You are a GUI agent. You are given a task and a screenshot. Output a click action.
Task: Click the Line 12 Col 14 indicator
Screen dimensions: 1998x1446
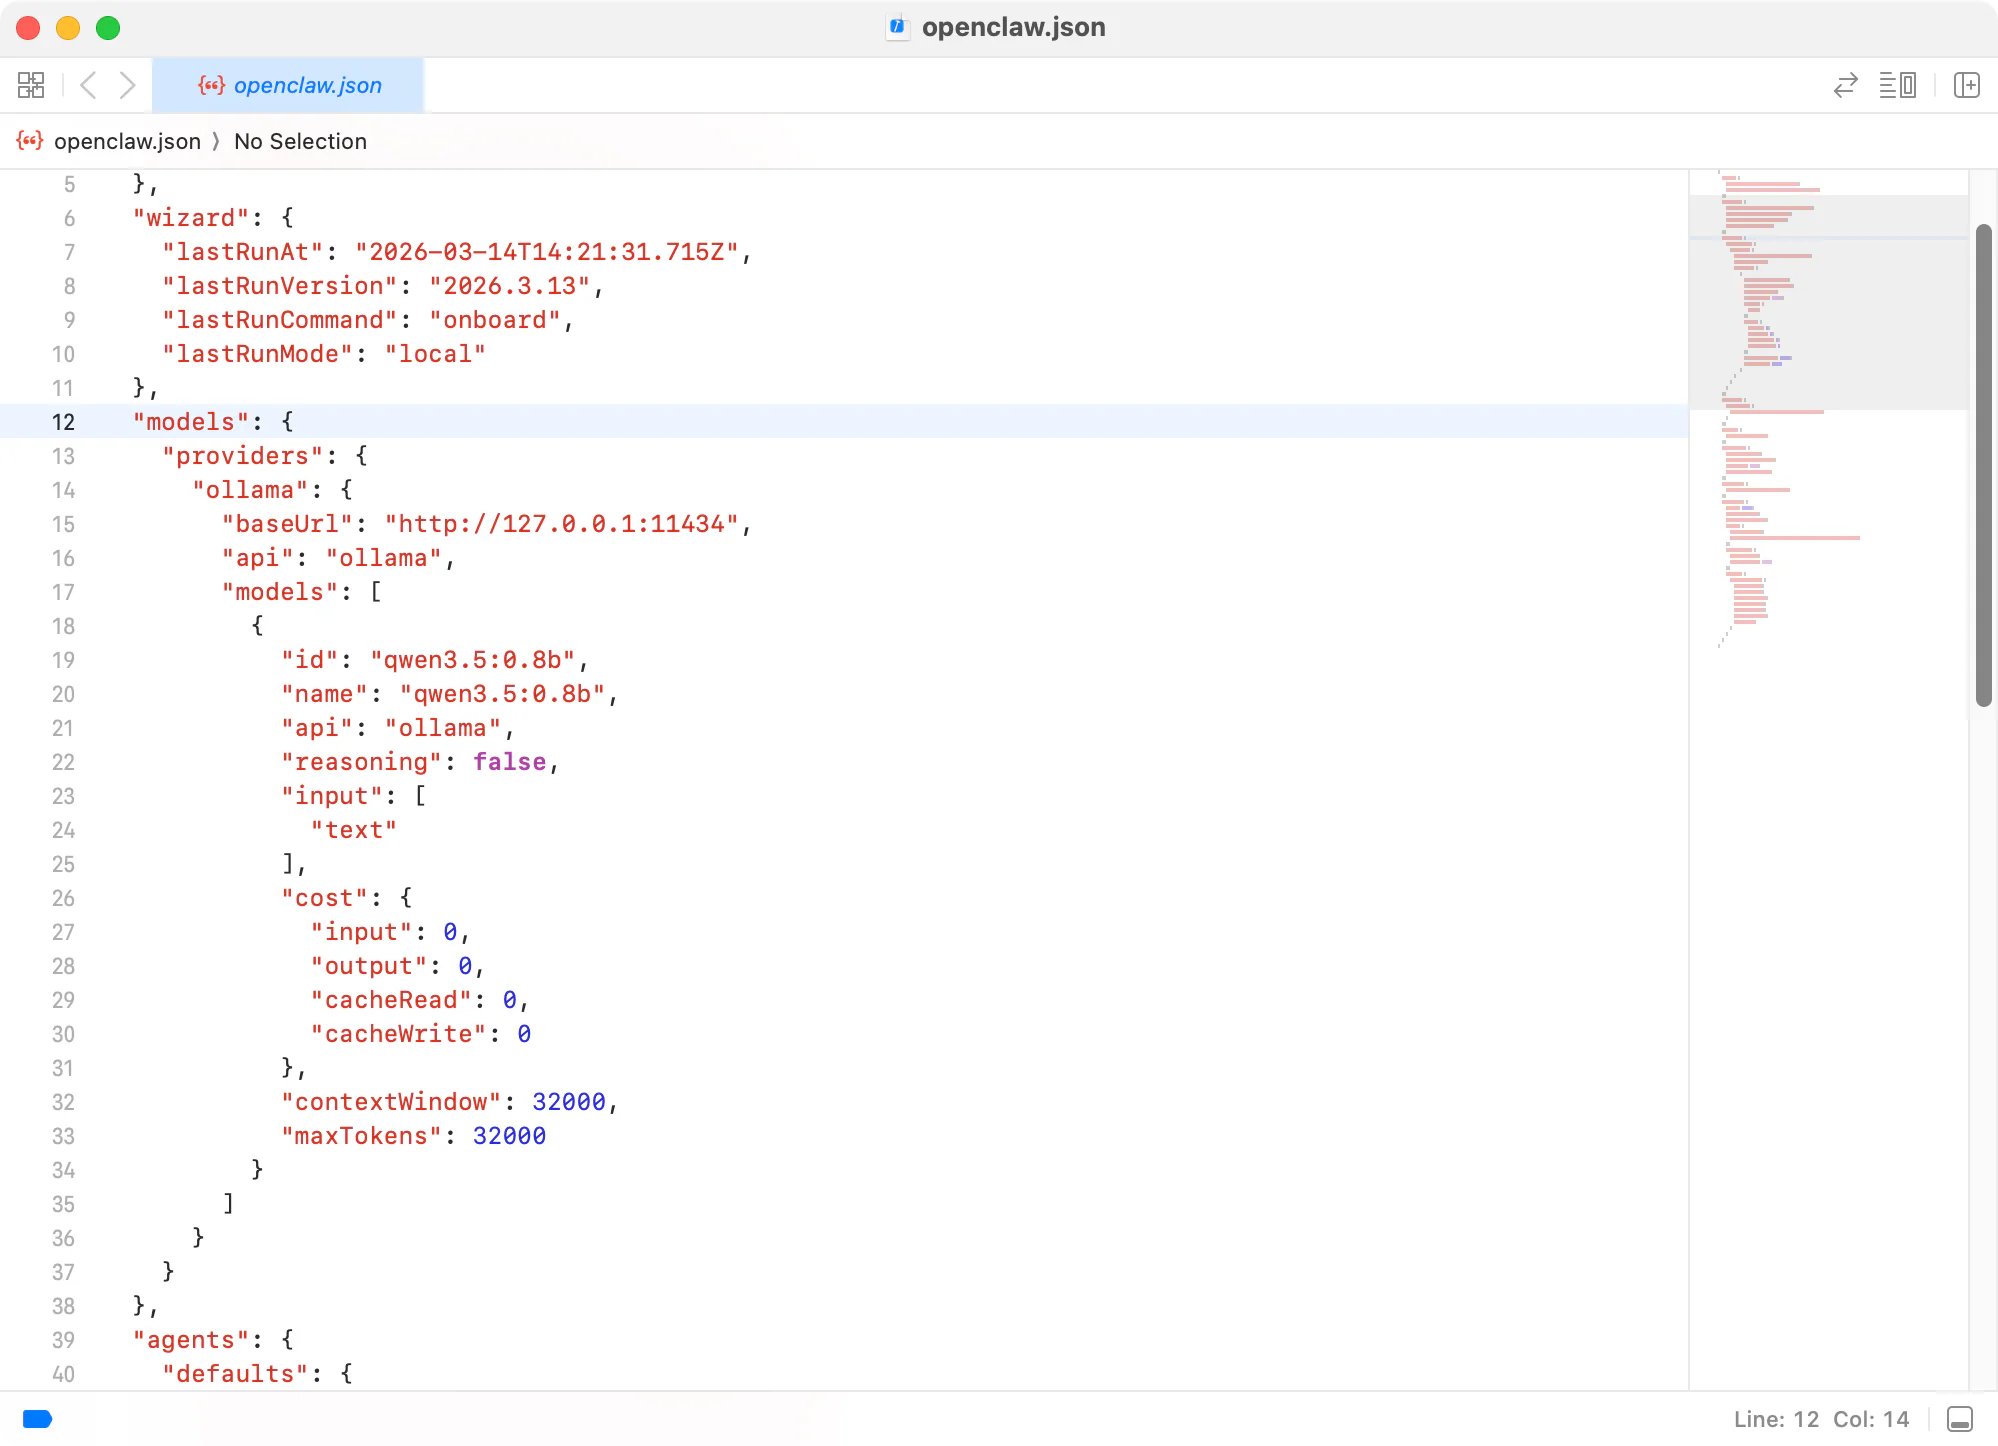1821,1419
